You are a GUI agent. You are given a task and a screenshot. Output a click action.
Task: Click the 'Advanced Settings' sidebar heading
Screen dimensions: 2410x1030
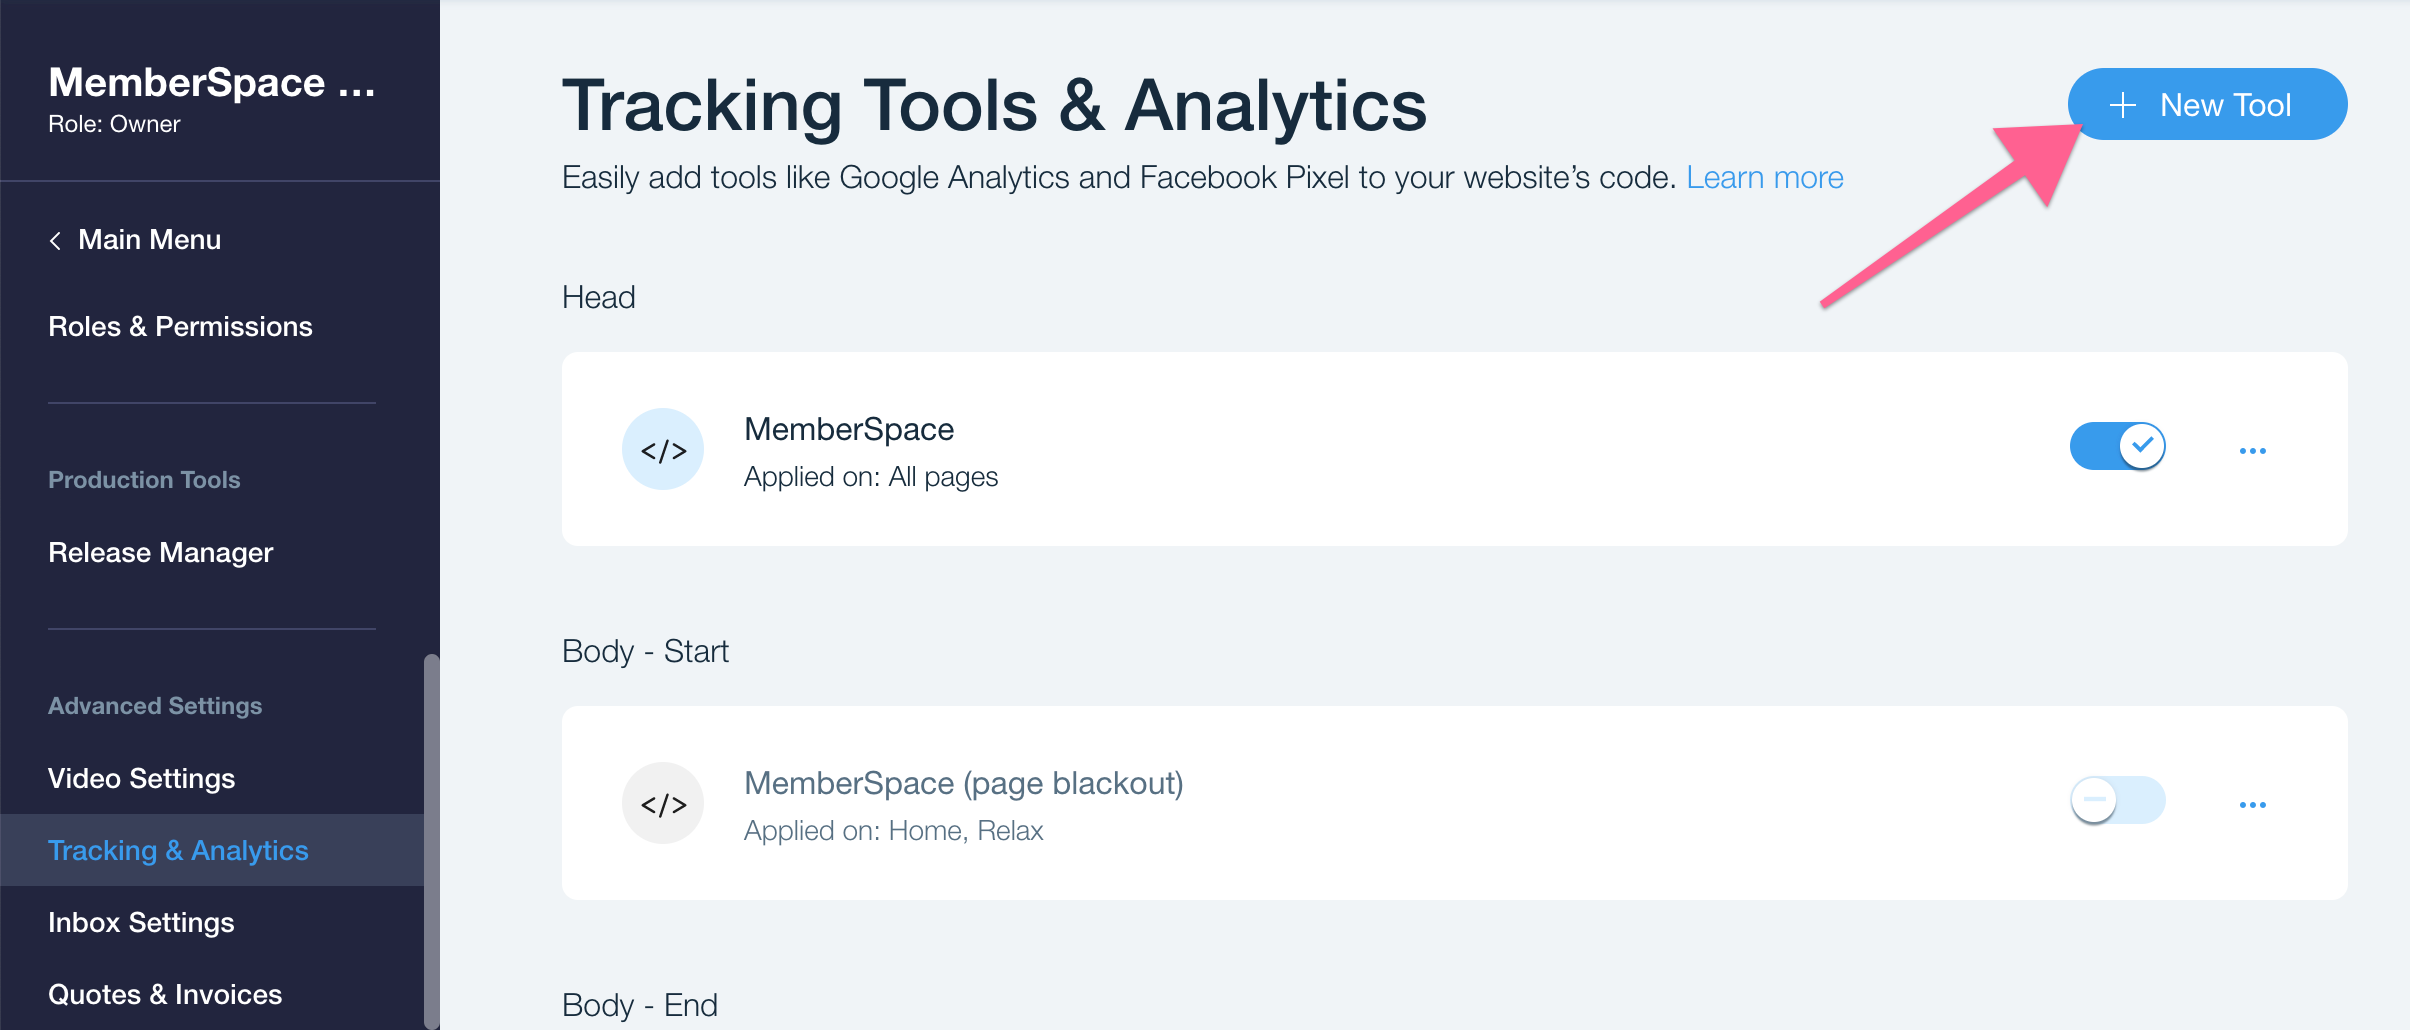click(x=155, y=706)
